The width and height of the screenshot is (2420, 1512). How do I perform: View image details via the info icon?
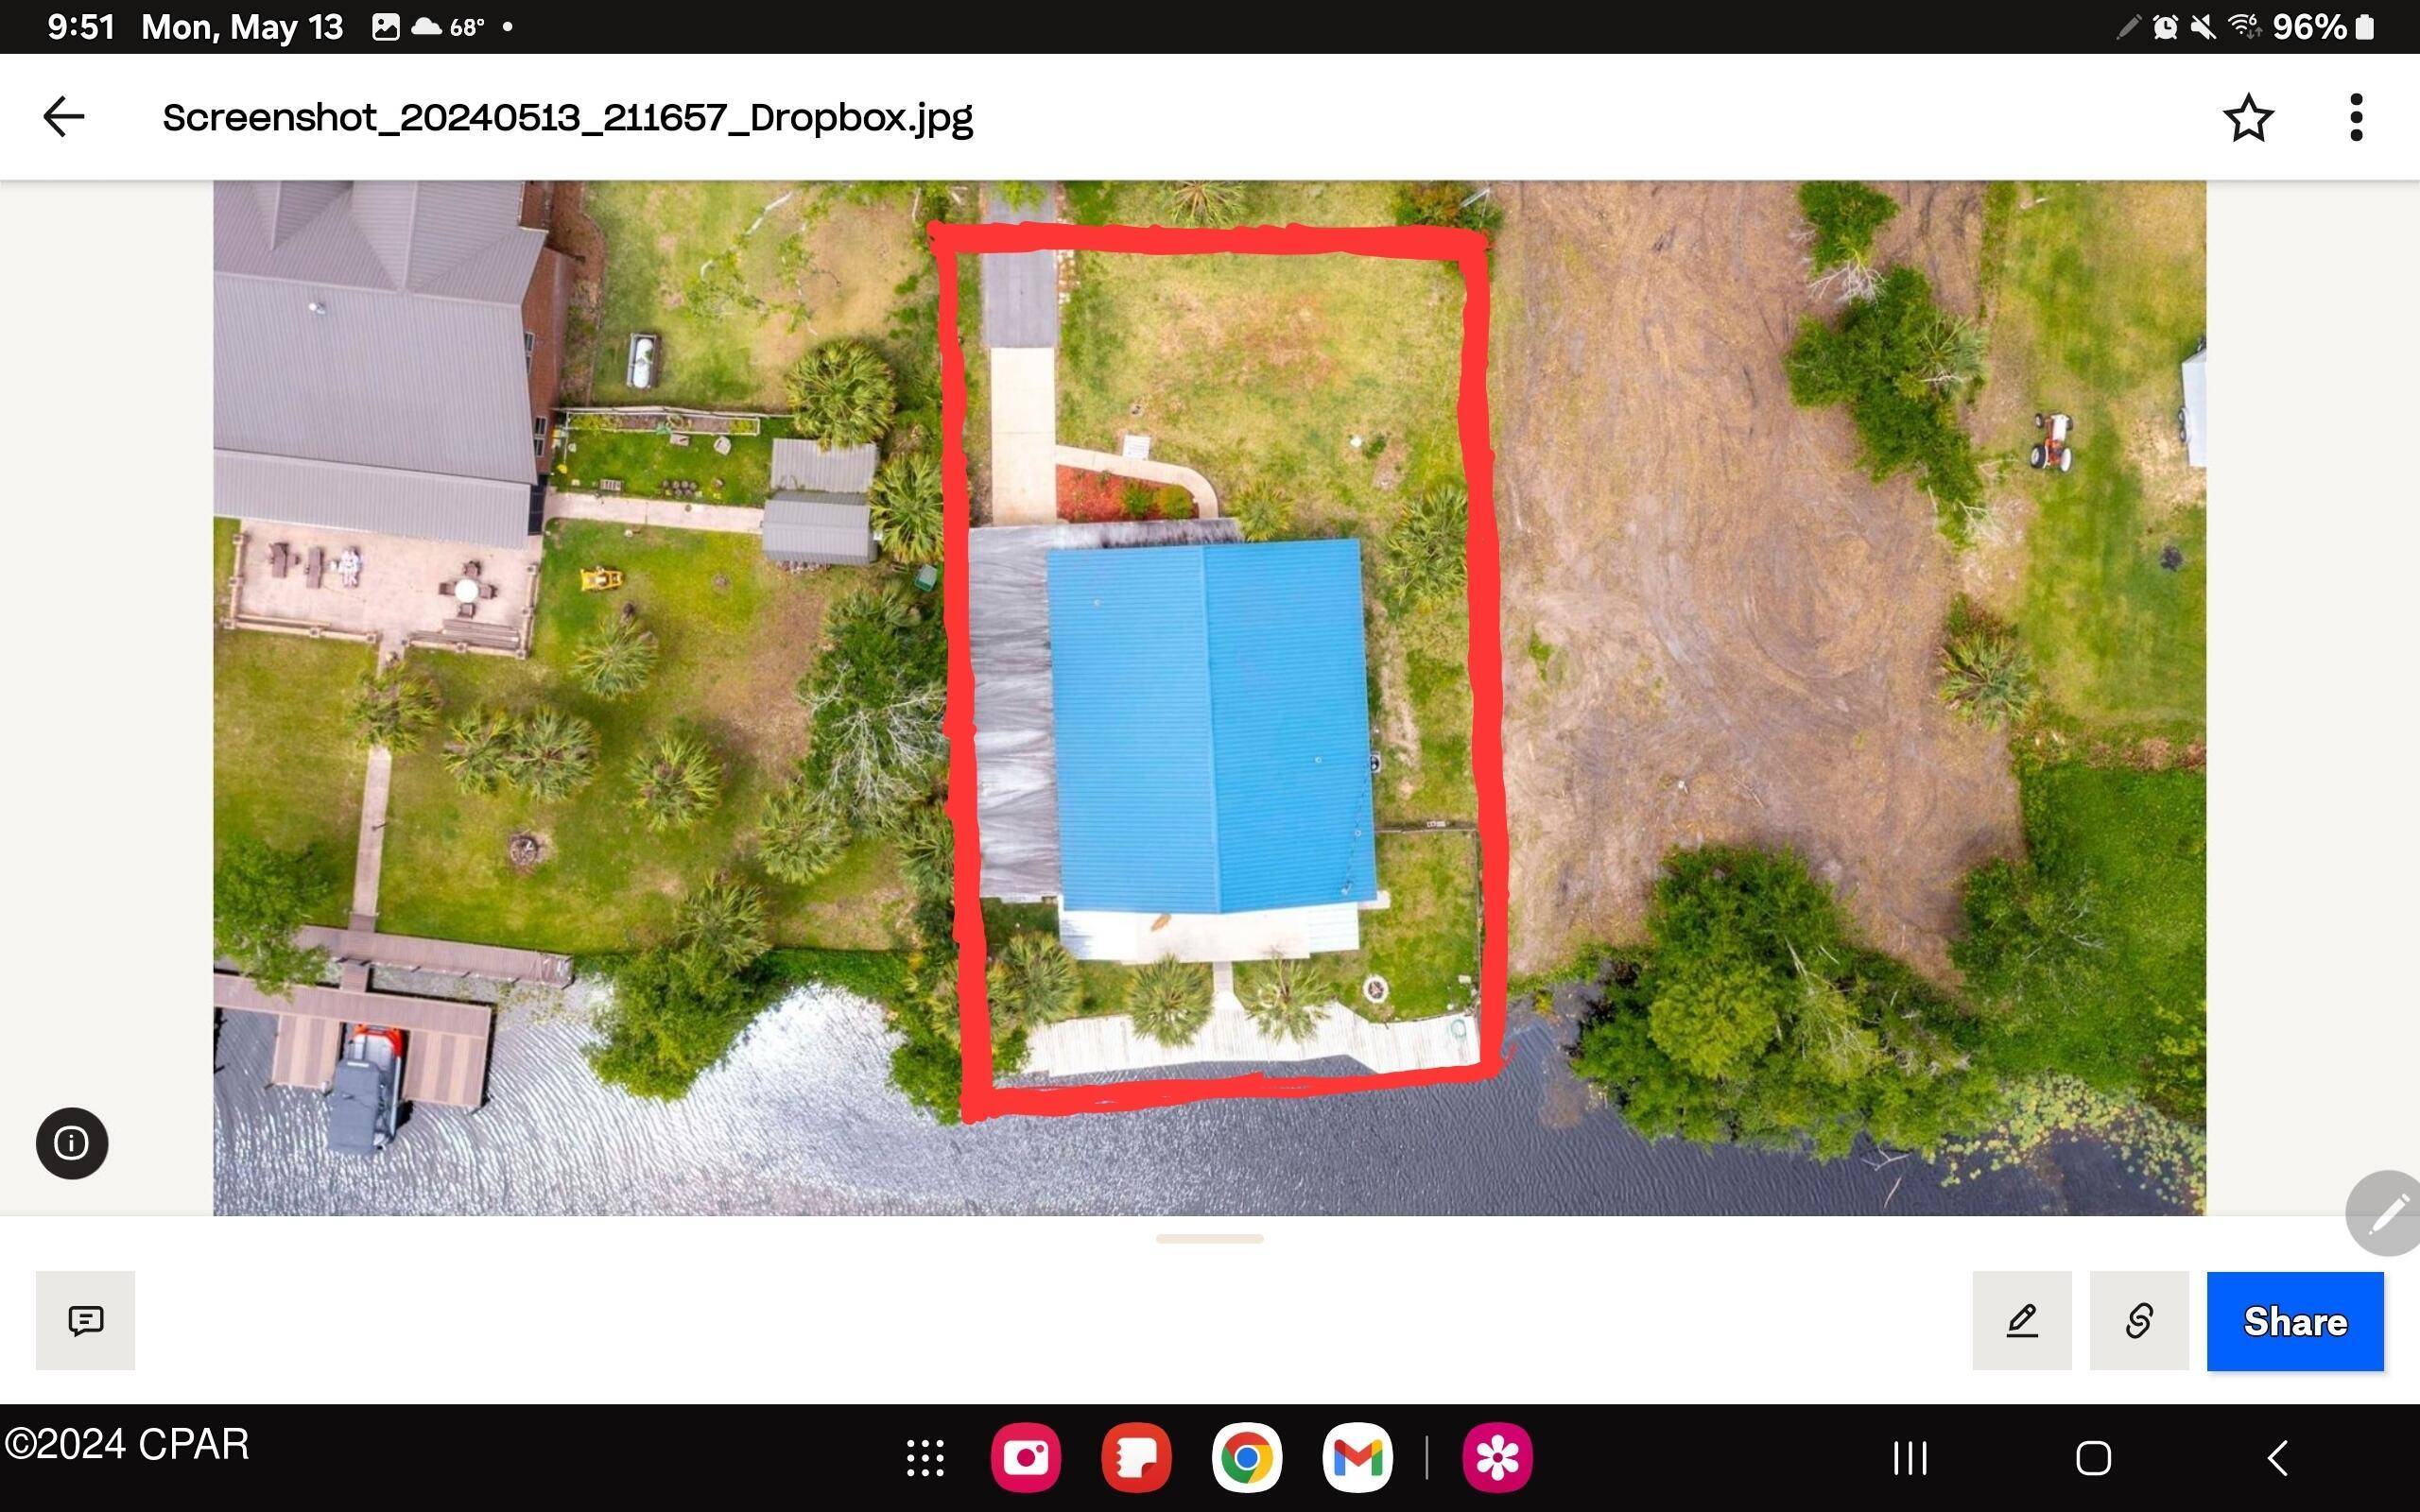[71, 1143]
